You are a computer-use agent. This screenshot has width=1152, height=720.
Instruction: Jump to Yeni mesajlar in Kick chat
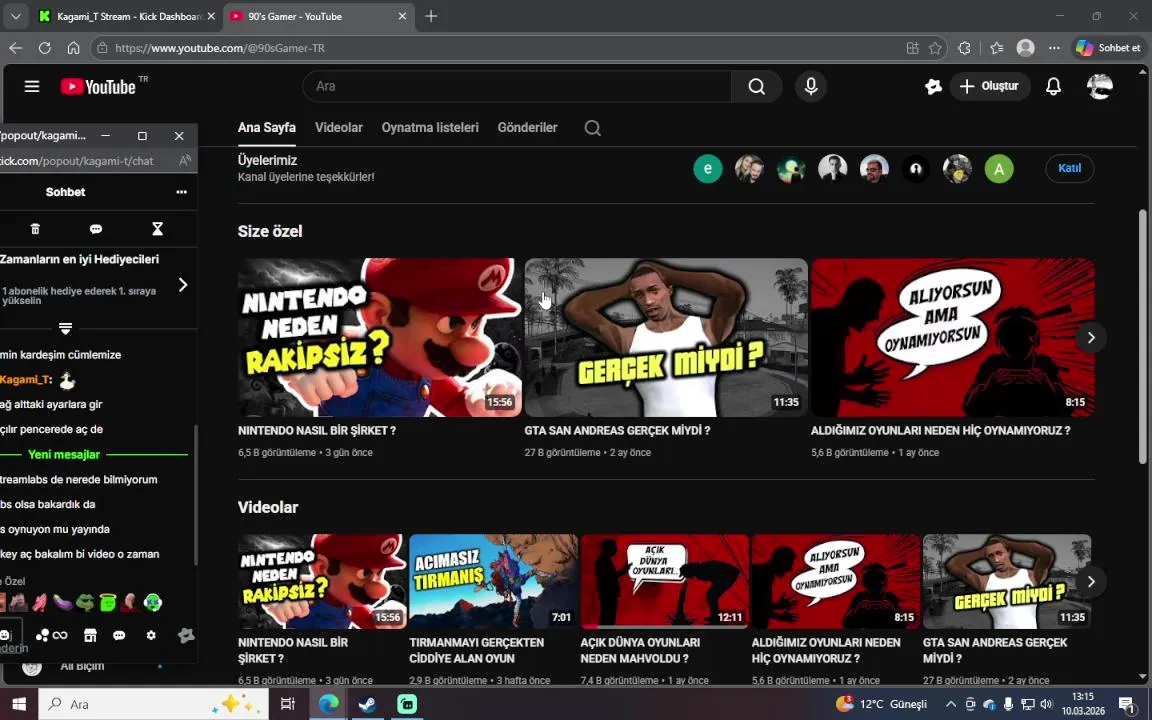(64, 454)
